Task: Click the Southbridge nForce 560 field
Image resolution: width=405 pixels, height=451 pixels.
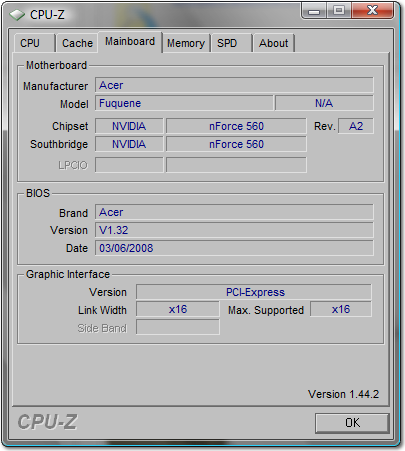Action: 236,144
